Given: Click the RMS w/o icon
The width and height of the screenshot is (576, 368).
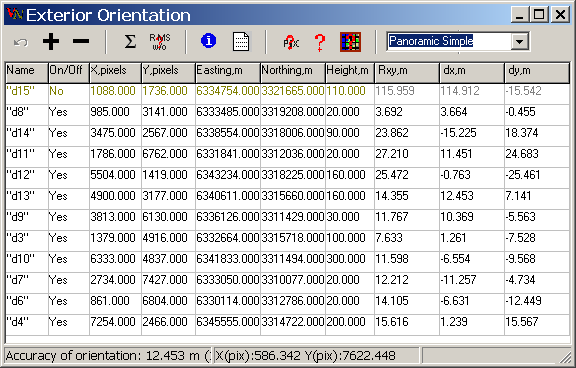Looking at the screenshot, I should point(159,42).
